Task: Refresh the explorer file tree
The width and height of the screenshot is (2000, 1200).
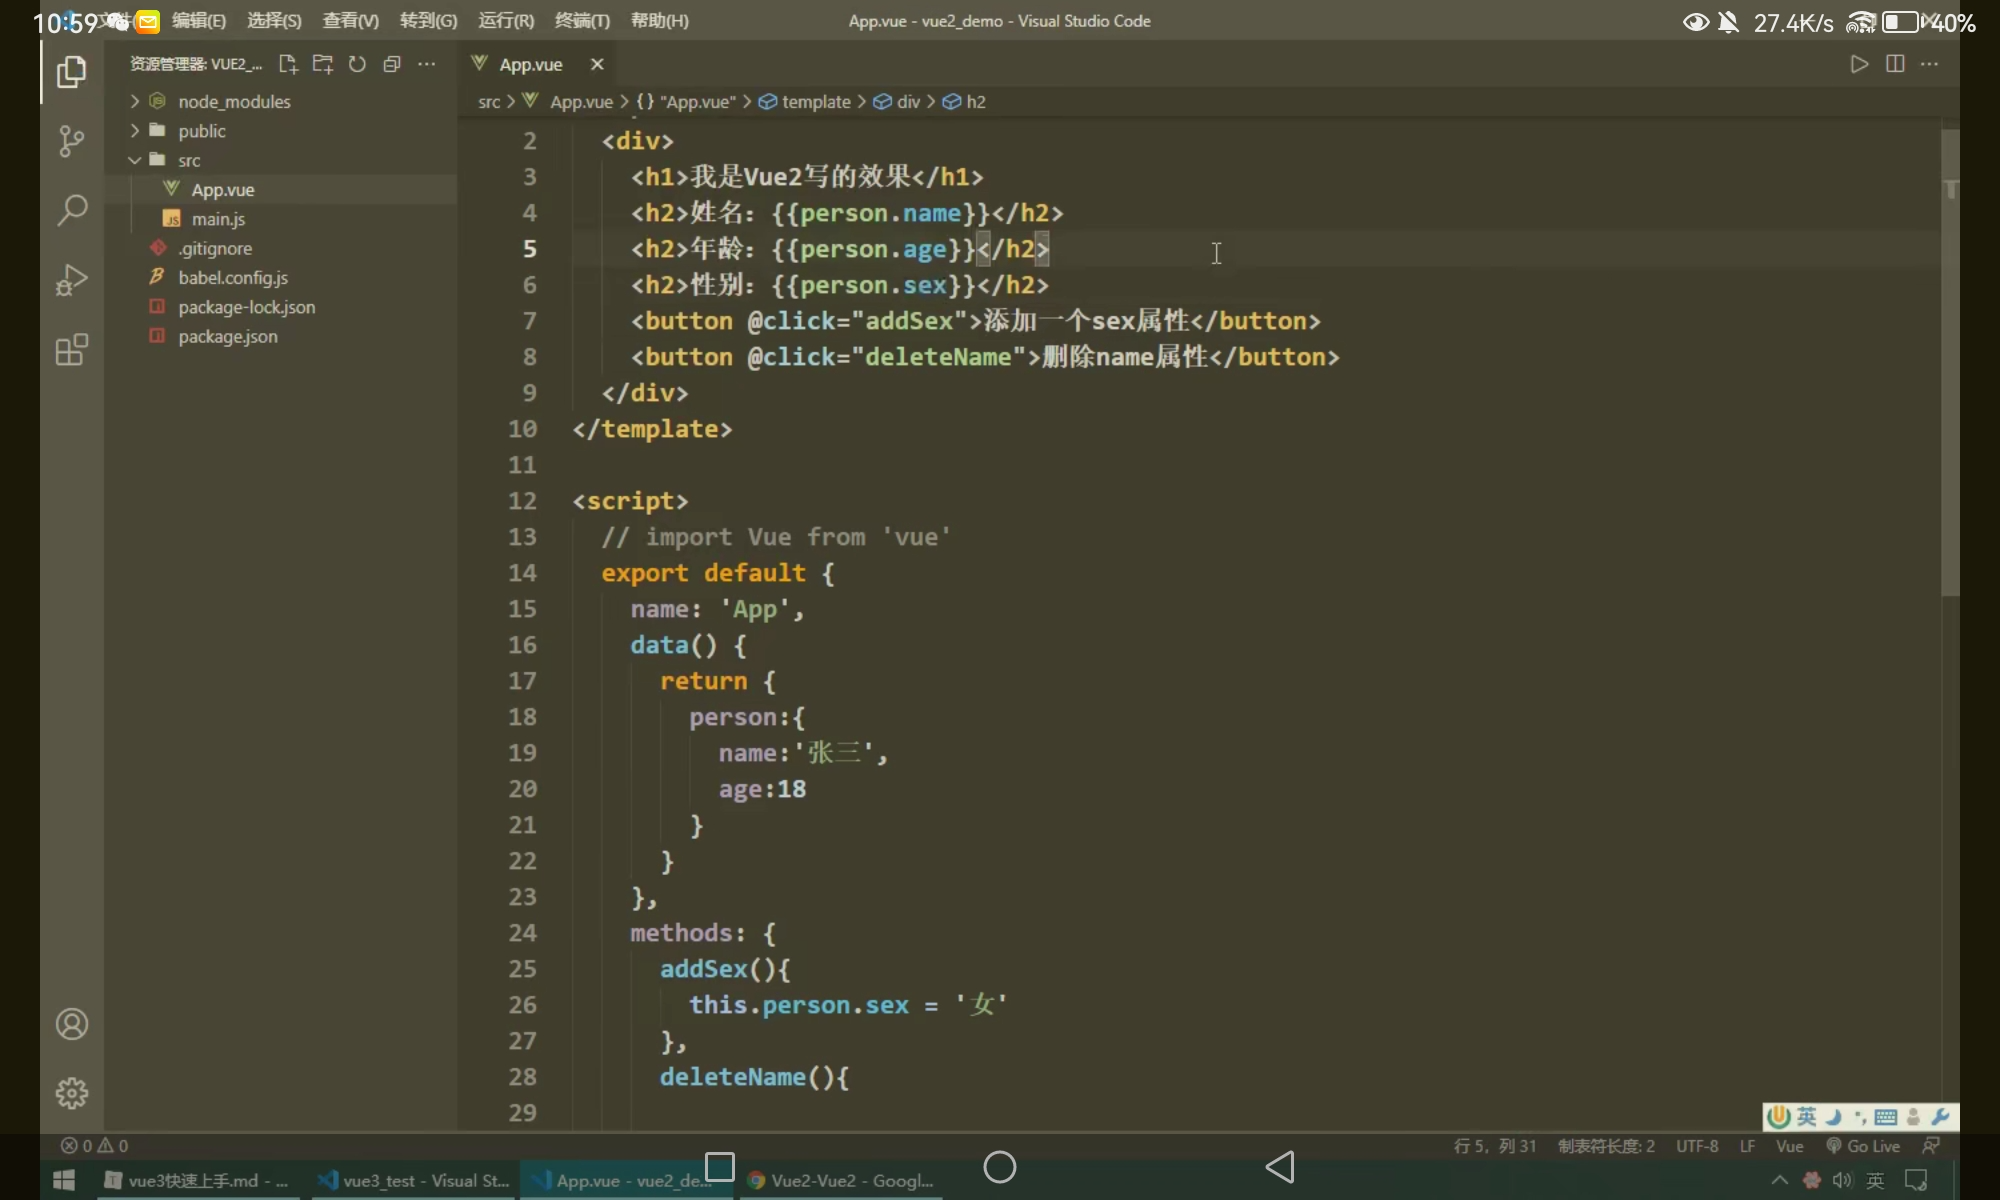Action: [357, 64]
